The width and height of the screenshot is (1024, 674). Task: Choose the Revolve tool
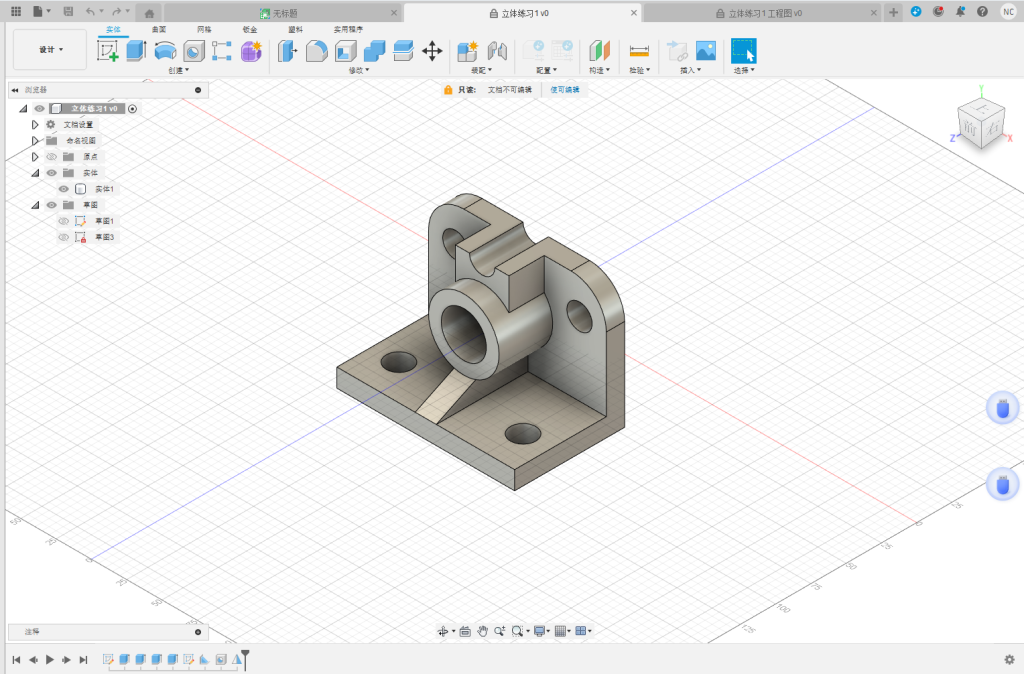click(x=165, y=51)
